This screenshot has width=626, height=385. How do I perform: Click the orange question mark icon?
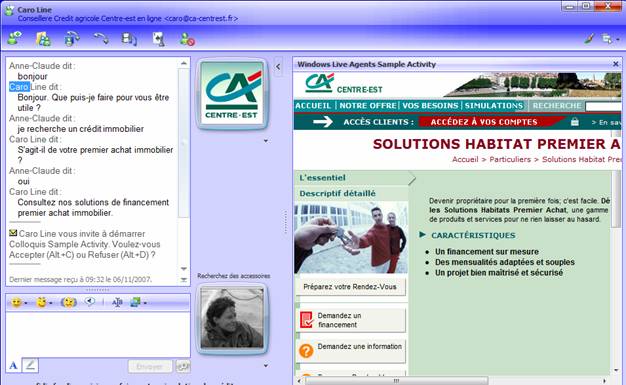pos(306,351)
